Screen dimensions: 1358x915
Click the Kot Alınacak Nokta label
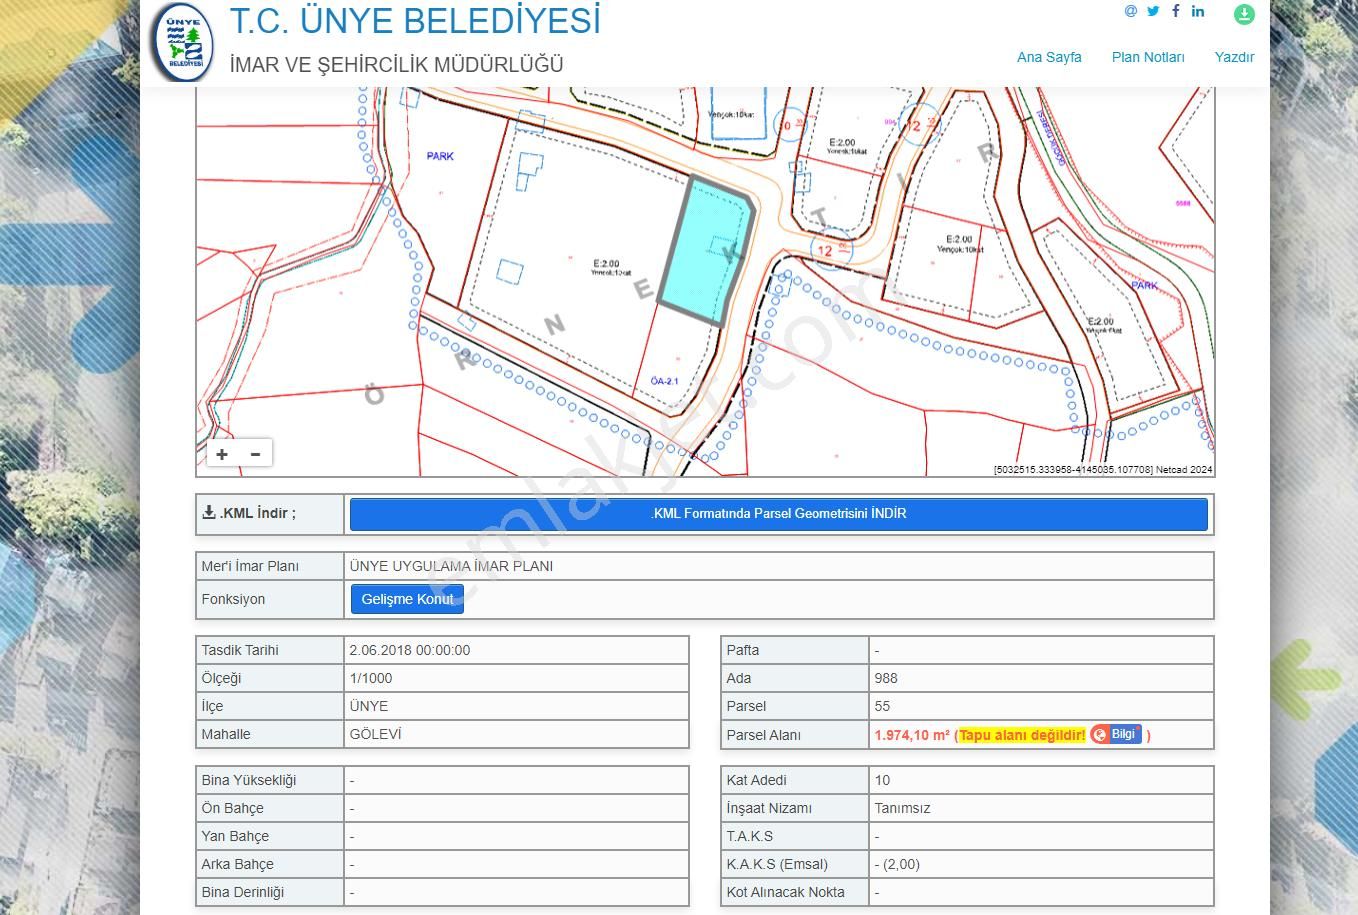click(786, 892)
